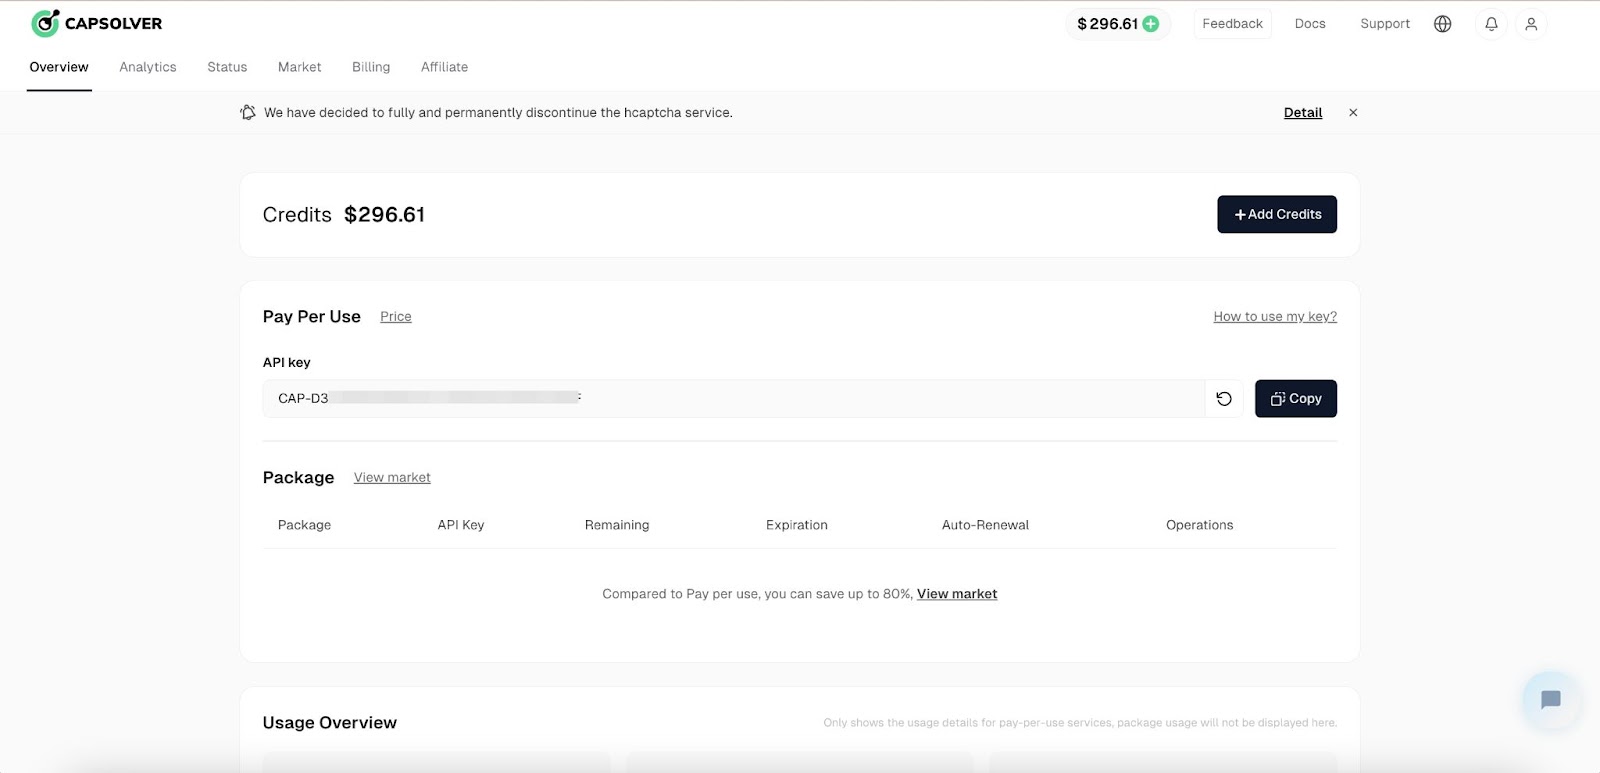This screenshot has height=773, width=1600.
Task: Click the announcement bell icon in banner
Action: tap(248, 112)
